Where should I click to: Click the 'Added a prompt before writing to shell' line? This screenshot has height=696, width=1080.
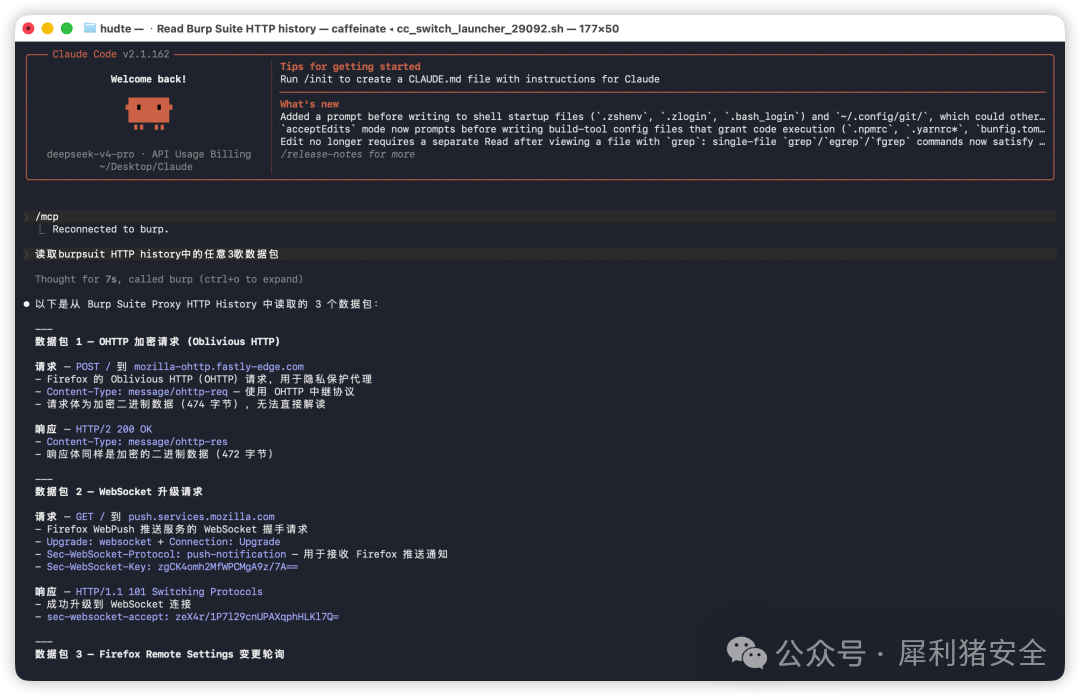coord(662,116)
